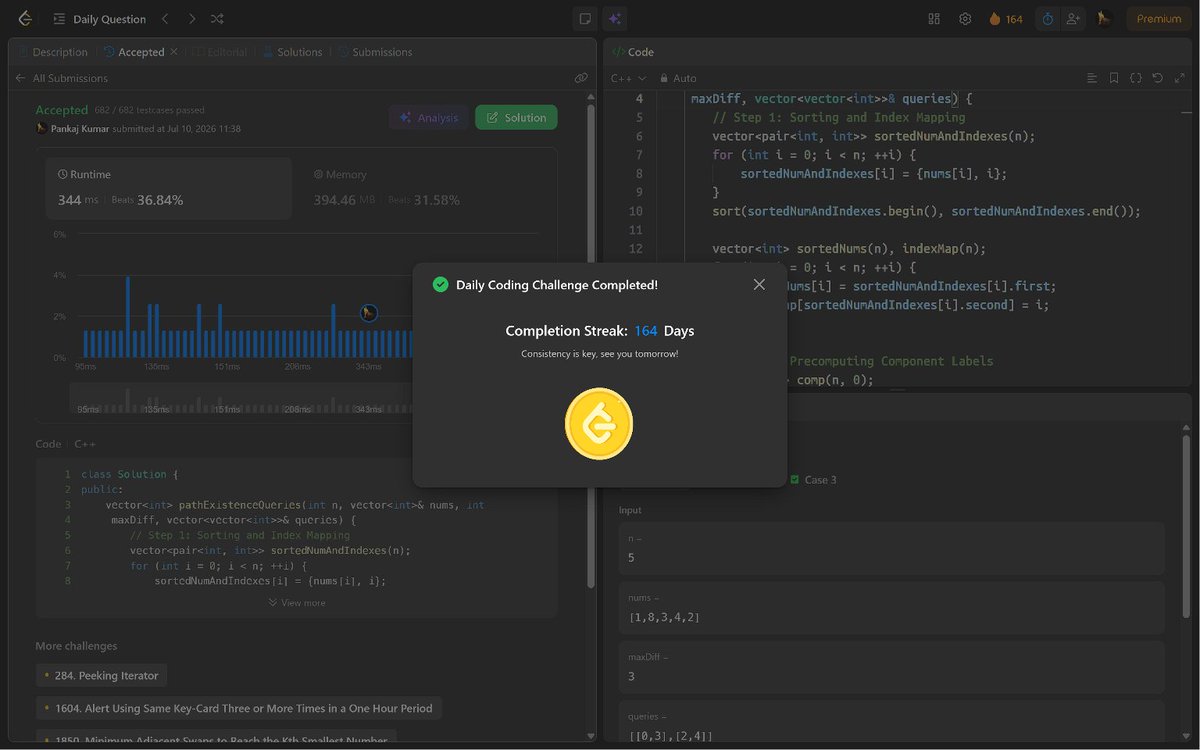The width and height of the screenshot is (1200, 750).
Task: Switch to the Description tab
Action: (x=52, y=52)
